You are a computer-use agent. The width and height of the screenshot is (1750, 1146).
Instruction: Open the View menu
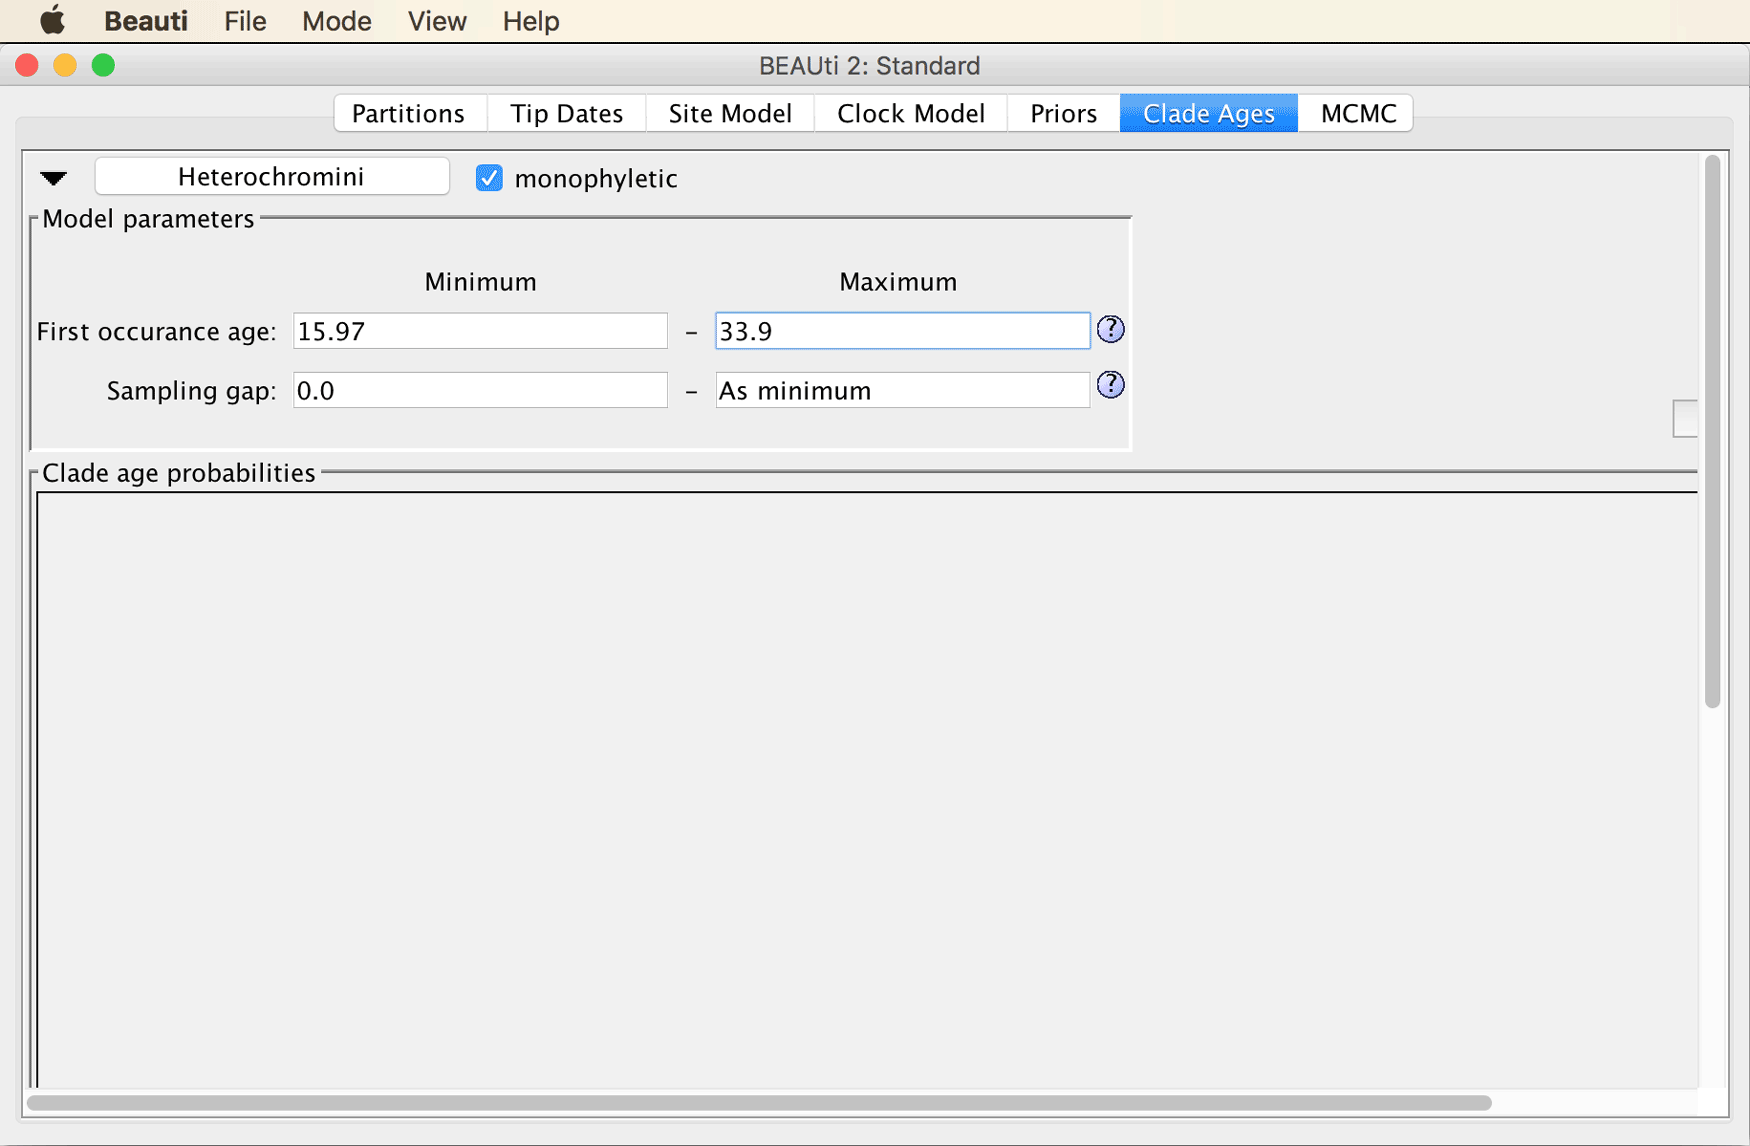pos(437,21)
